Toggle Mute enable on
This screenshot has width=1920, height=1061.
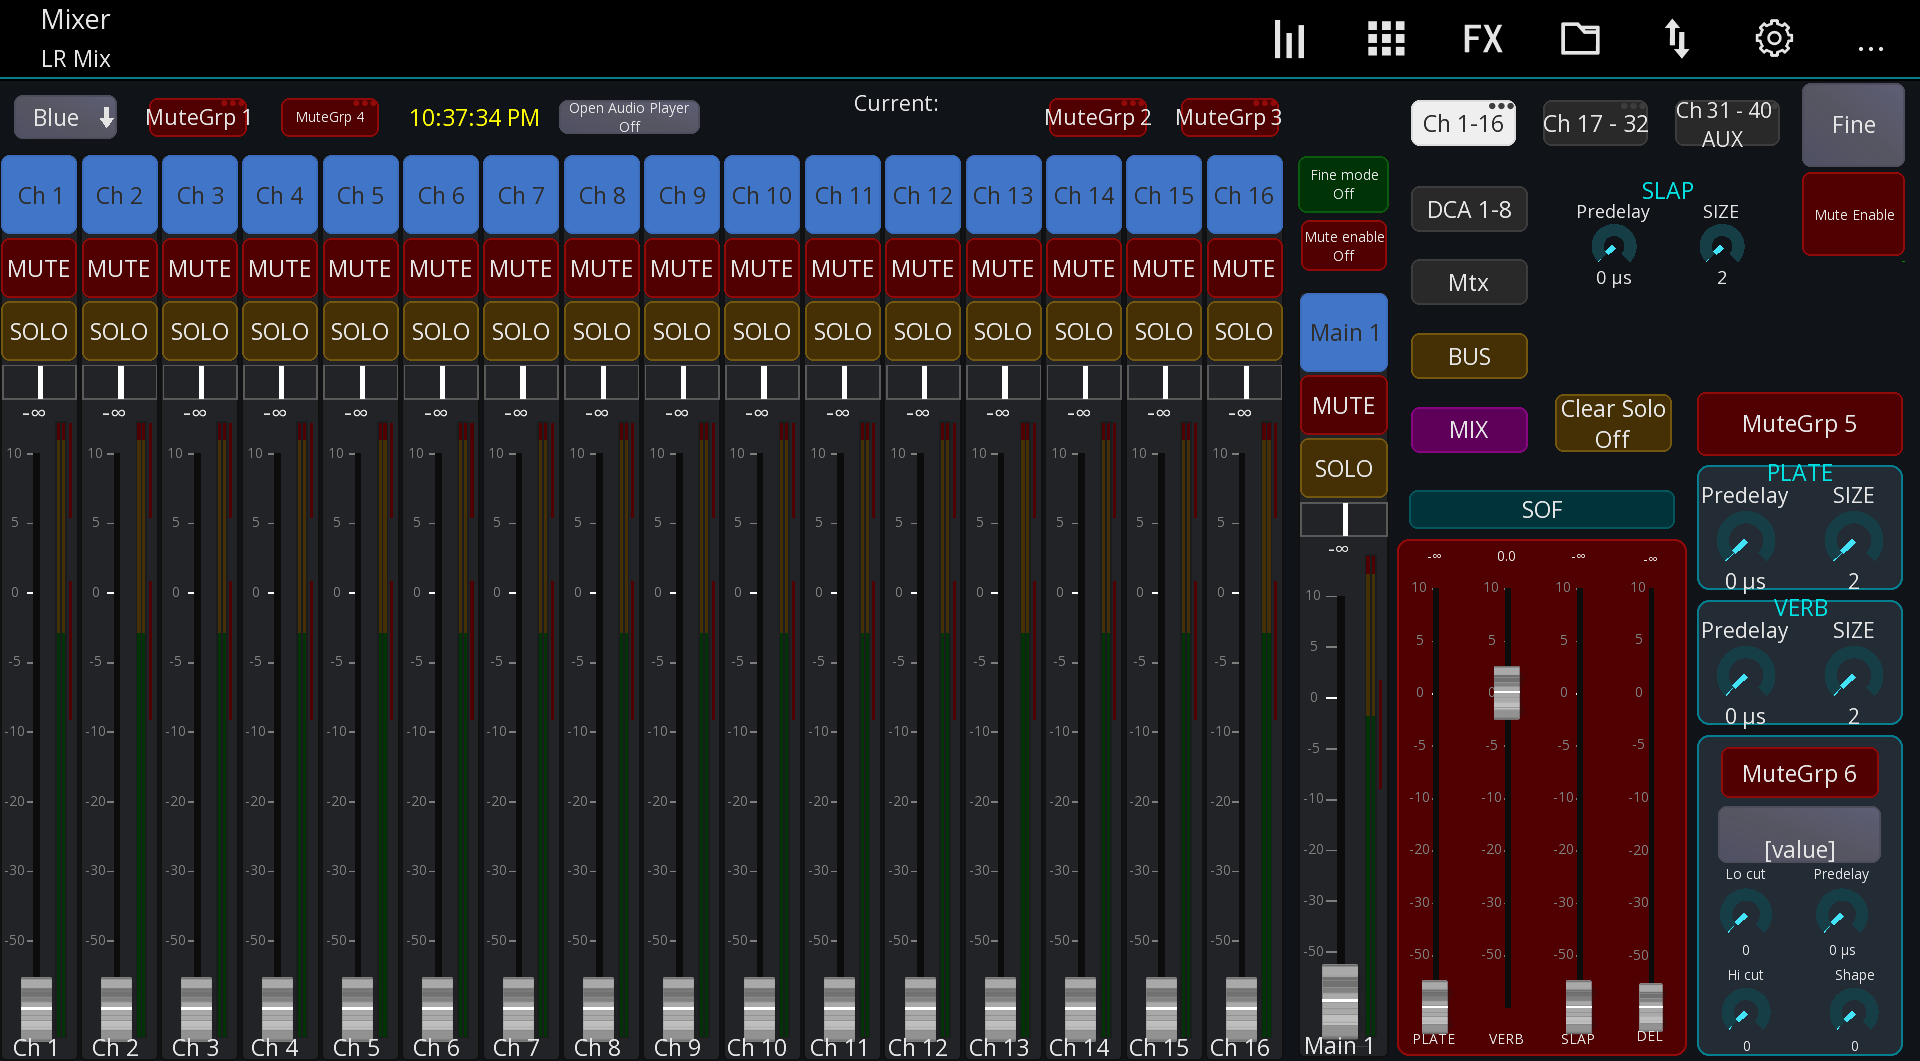[1343, 245]
